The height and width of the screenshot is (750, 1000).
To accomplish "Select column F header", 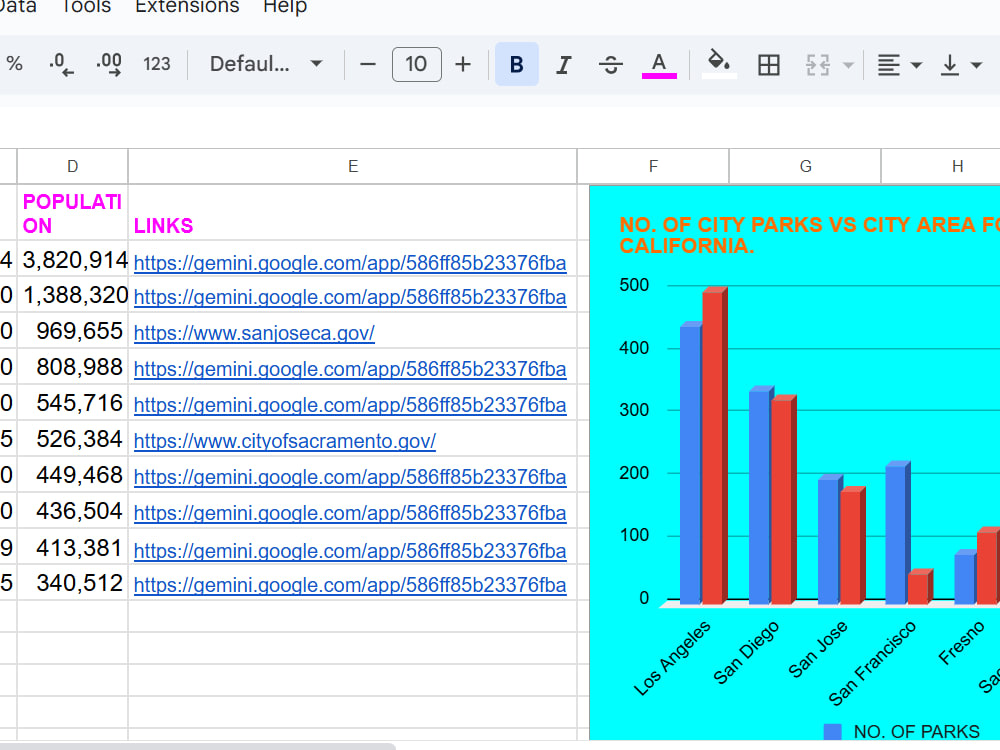I will [x=653, y=166].
